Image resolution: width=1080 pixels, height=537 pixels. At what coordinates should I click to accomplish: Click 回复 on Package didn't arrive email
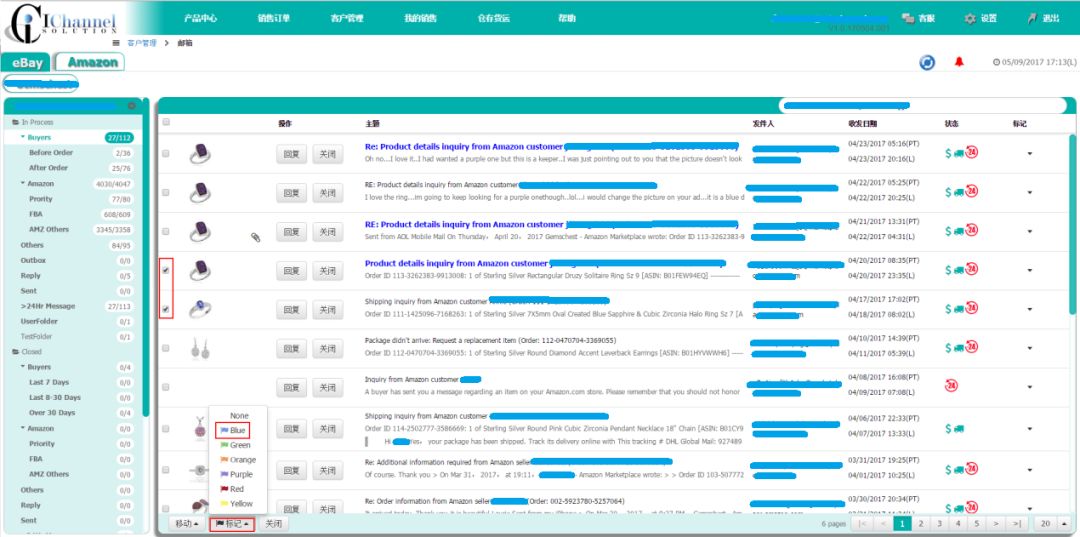tap(291, 348)
